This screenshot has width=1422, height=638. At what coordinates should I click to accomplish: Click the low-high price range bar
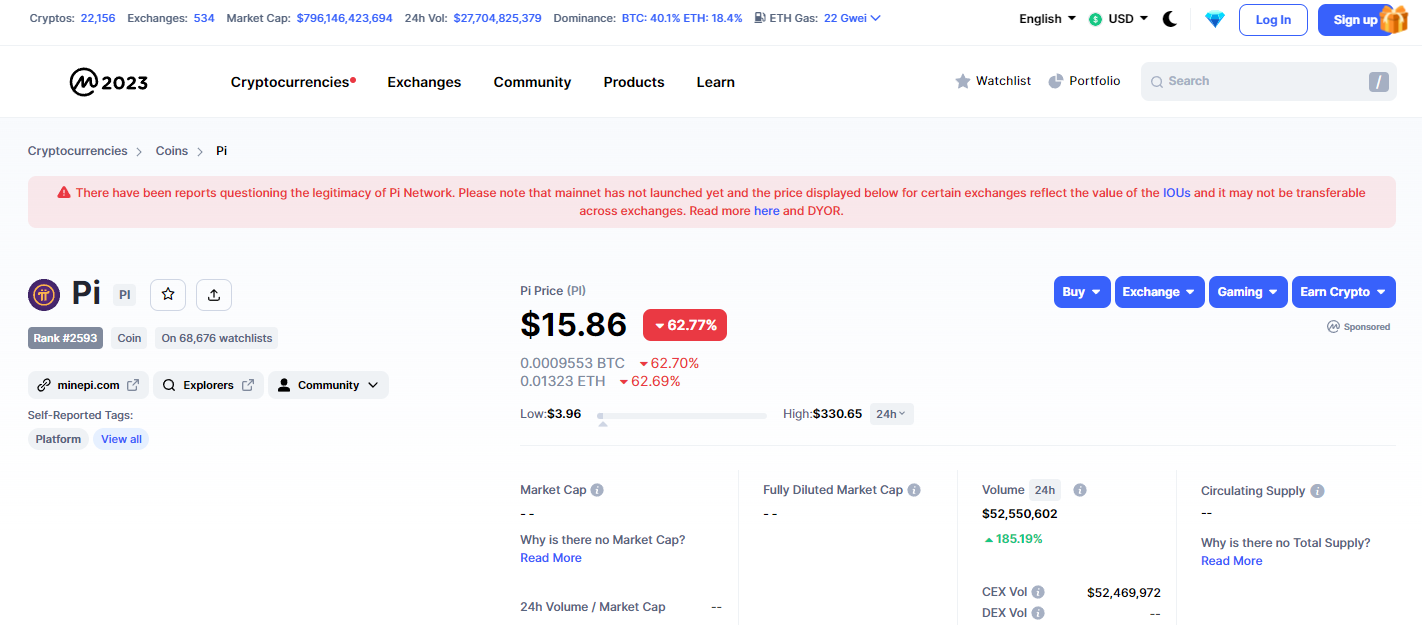[x=682, y=415]
